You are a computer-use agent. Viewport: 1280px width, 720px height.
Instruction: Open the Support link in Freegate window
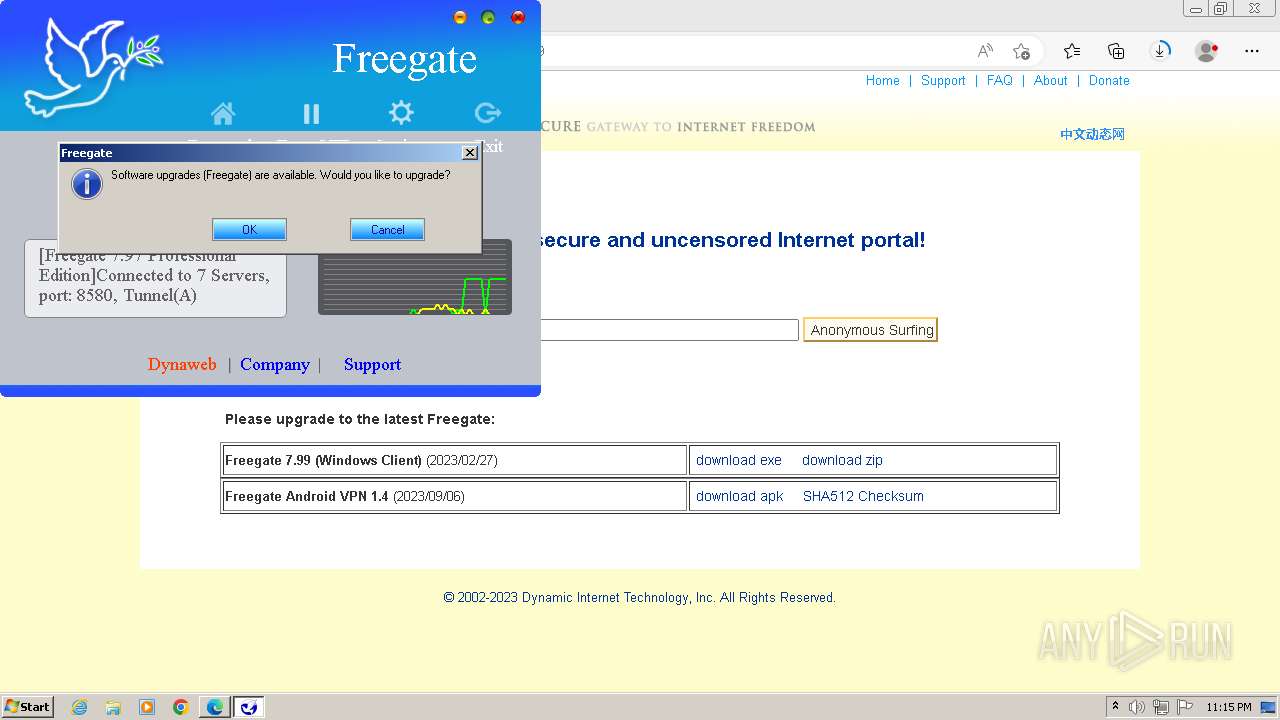pos(372,365)
